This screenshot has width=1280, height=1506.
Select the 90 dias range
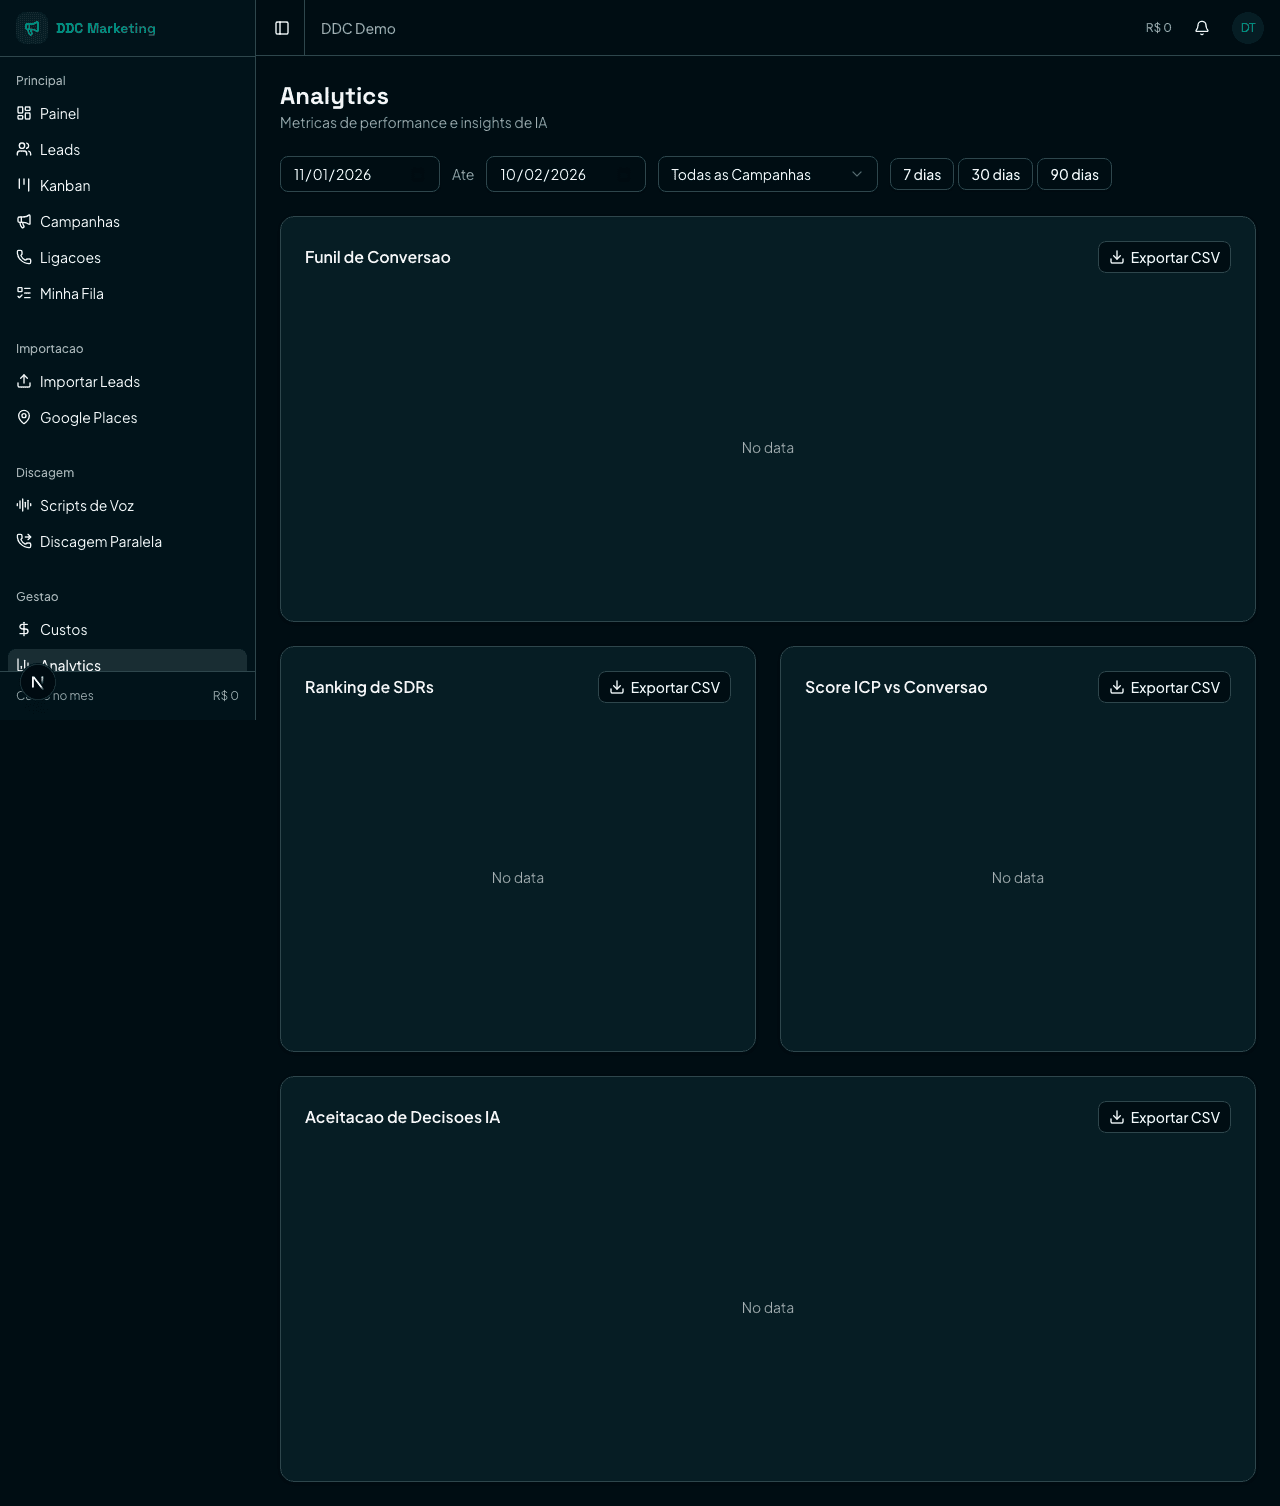(1074, 174)
